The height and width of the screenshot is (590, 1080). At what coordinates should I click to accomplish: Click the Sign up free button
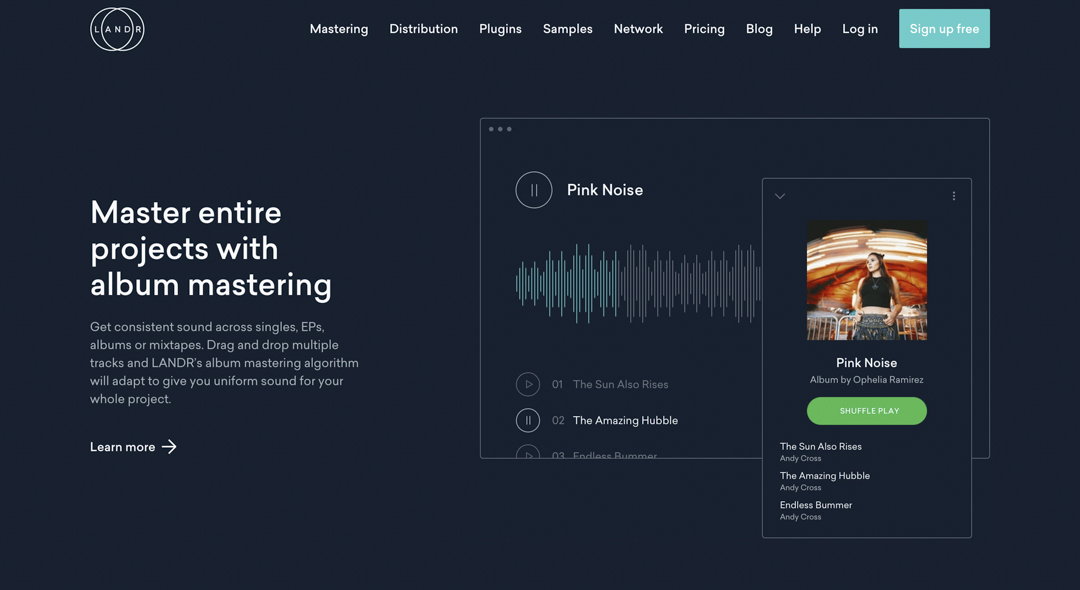coord(944,28)
